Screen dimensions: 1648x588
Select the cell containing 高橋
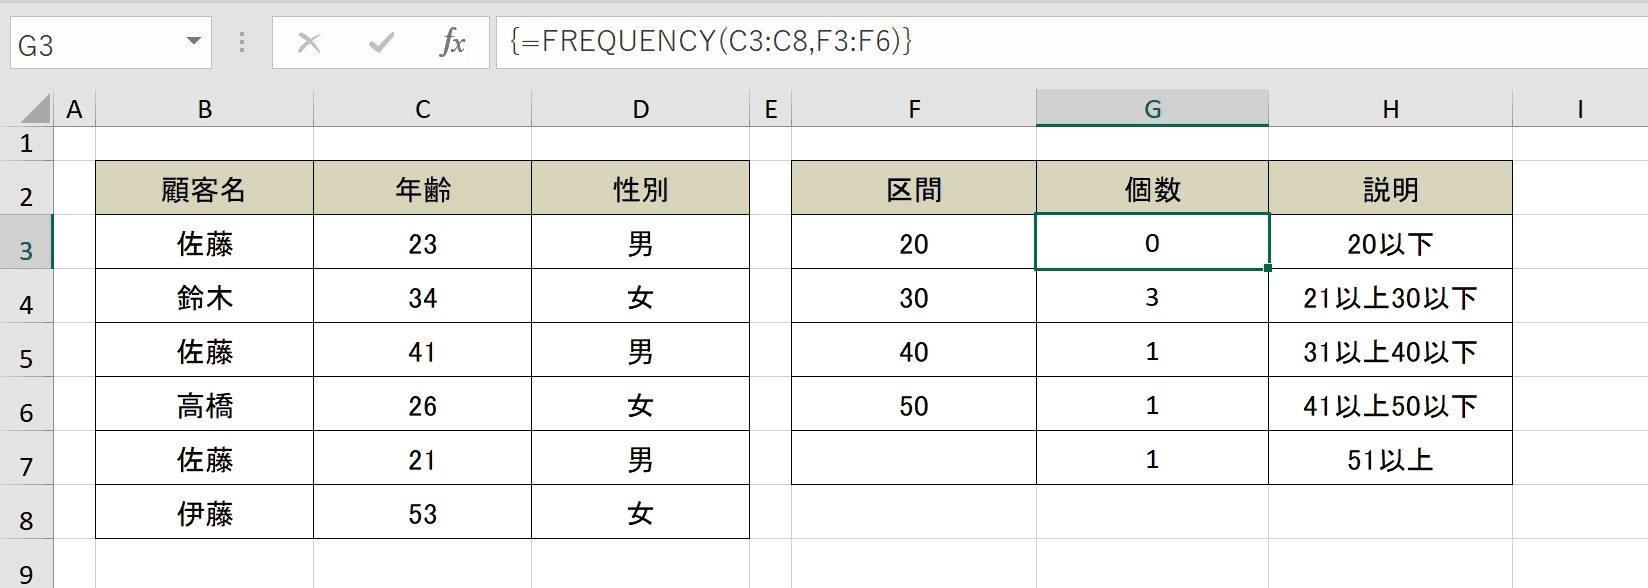[205, 405]
